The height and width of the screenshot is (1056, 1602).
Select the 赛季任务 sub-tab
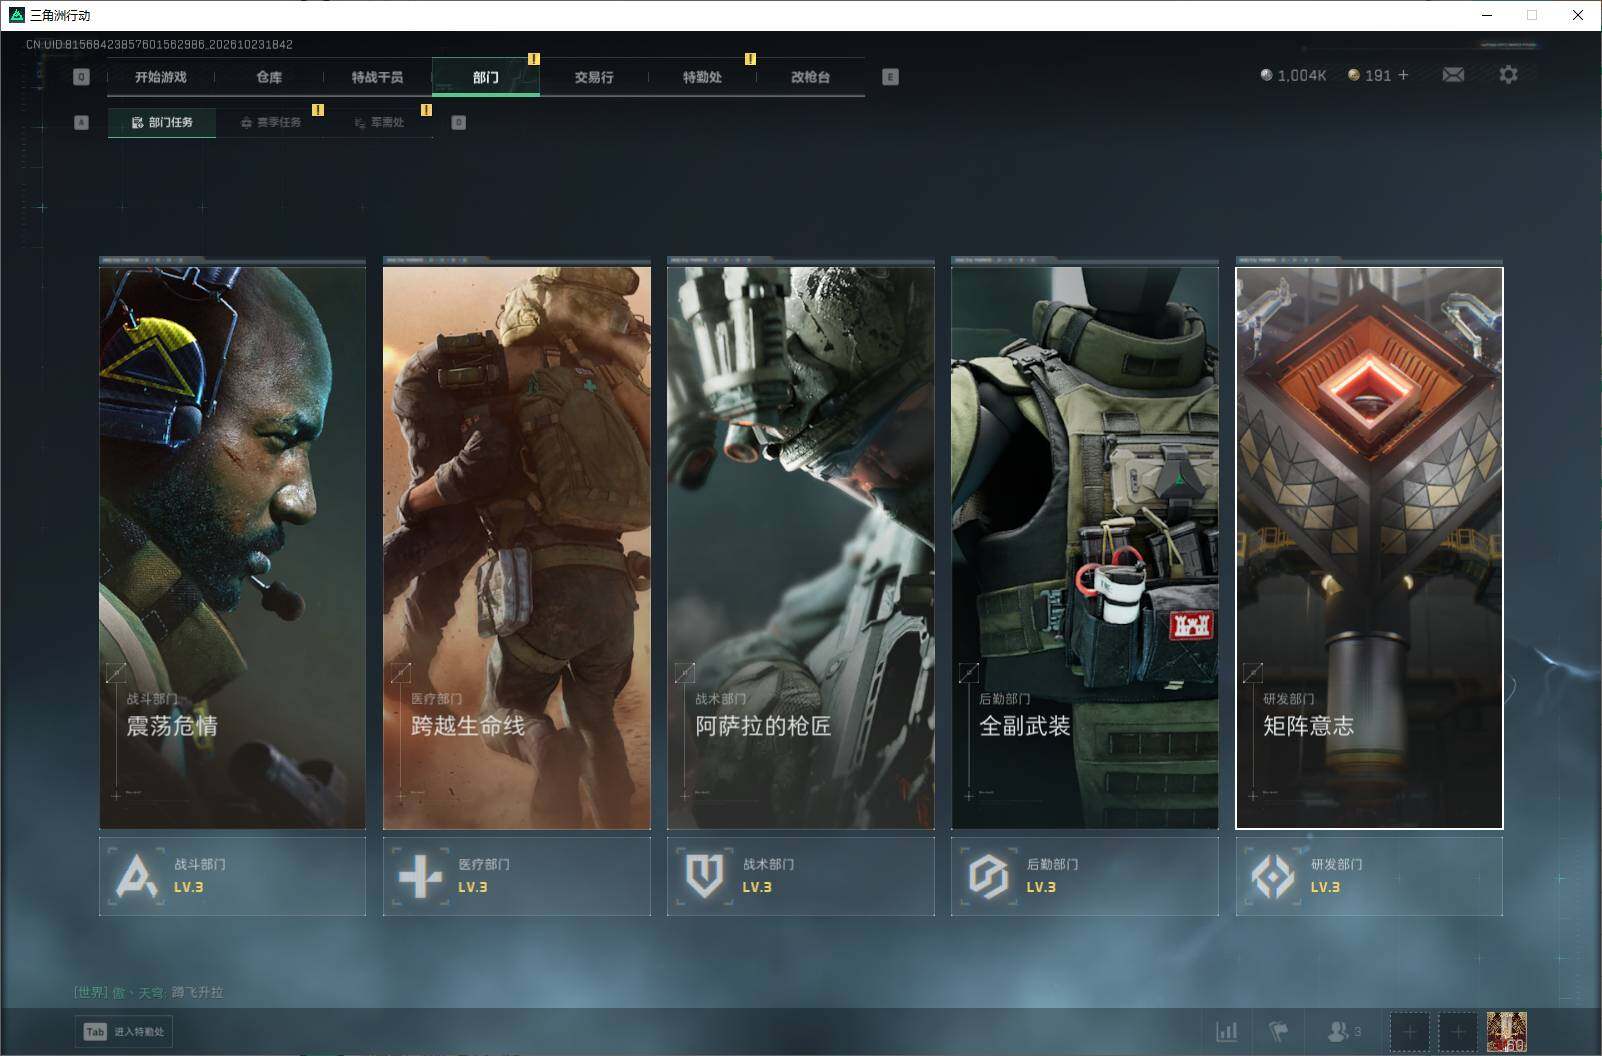(270, 122)
